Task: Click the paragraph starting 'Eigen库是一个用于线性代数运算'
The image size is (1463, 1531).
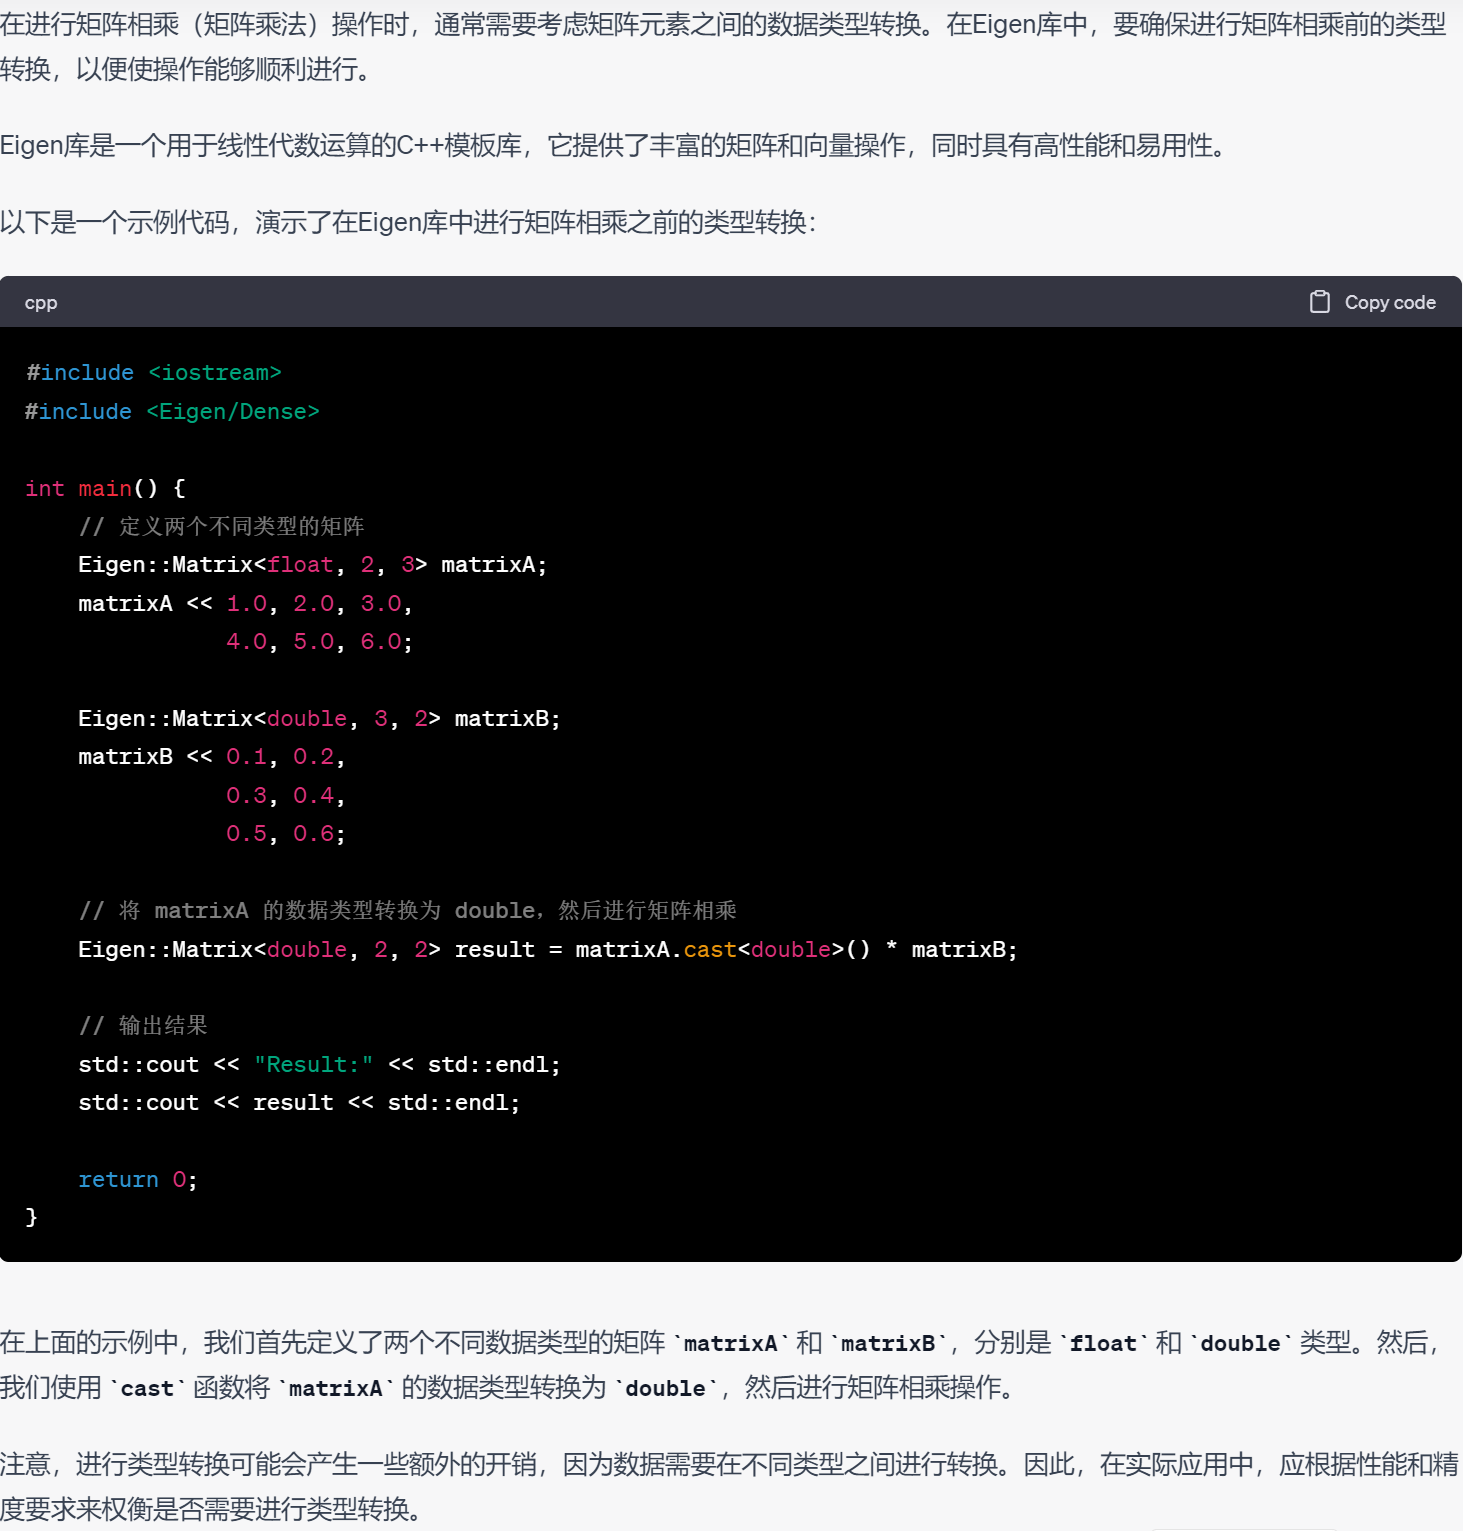Action: point(613,146)
